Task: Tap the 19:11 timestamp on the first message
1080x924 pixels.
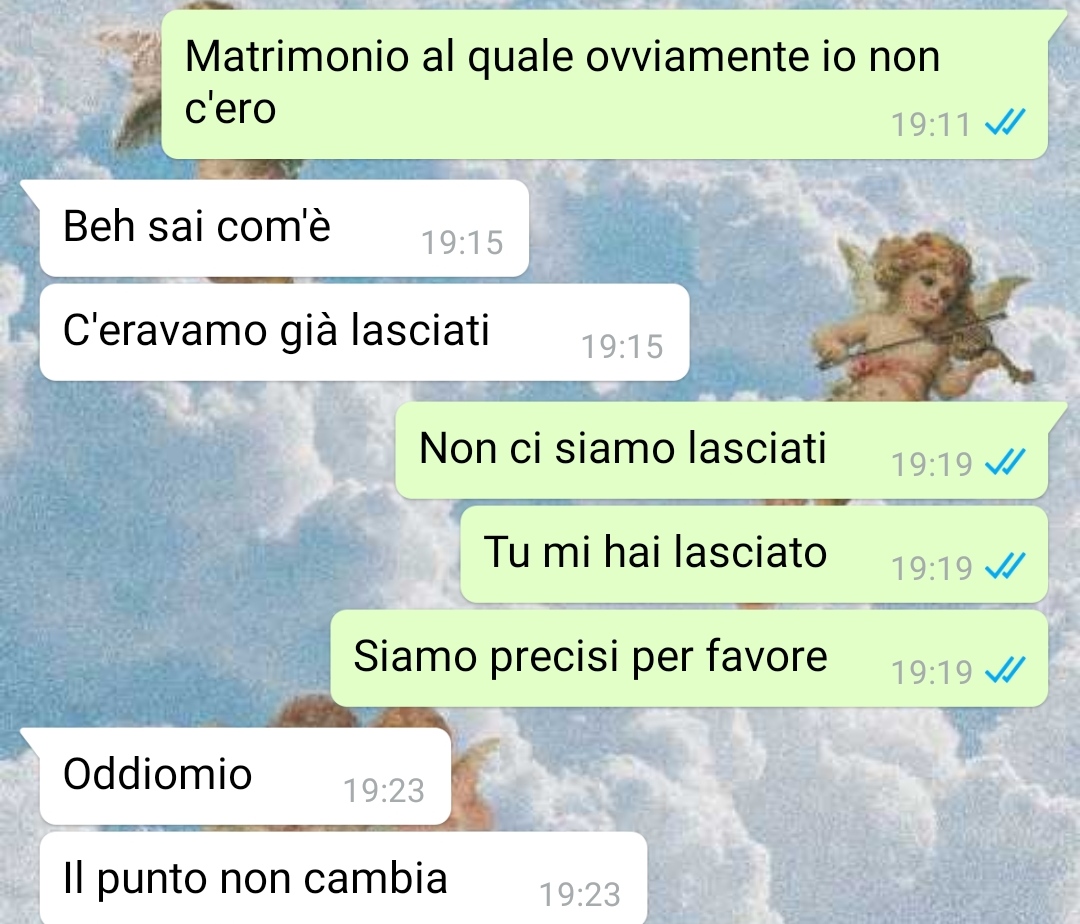Action: (x=931, y=125)
